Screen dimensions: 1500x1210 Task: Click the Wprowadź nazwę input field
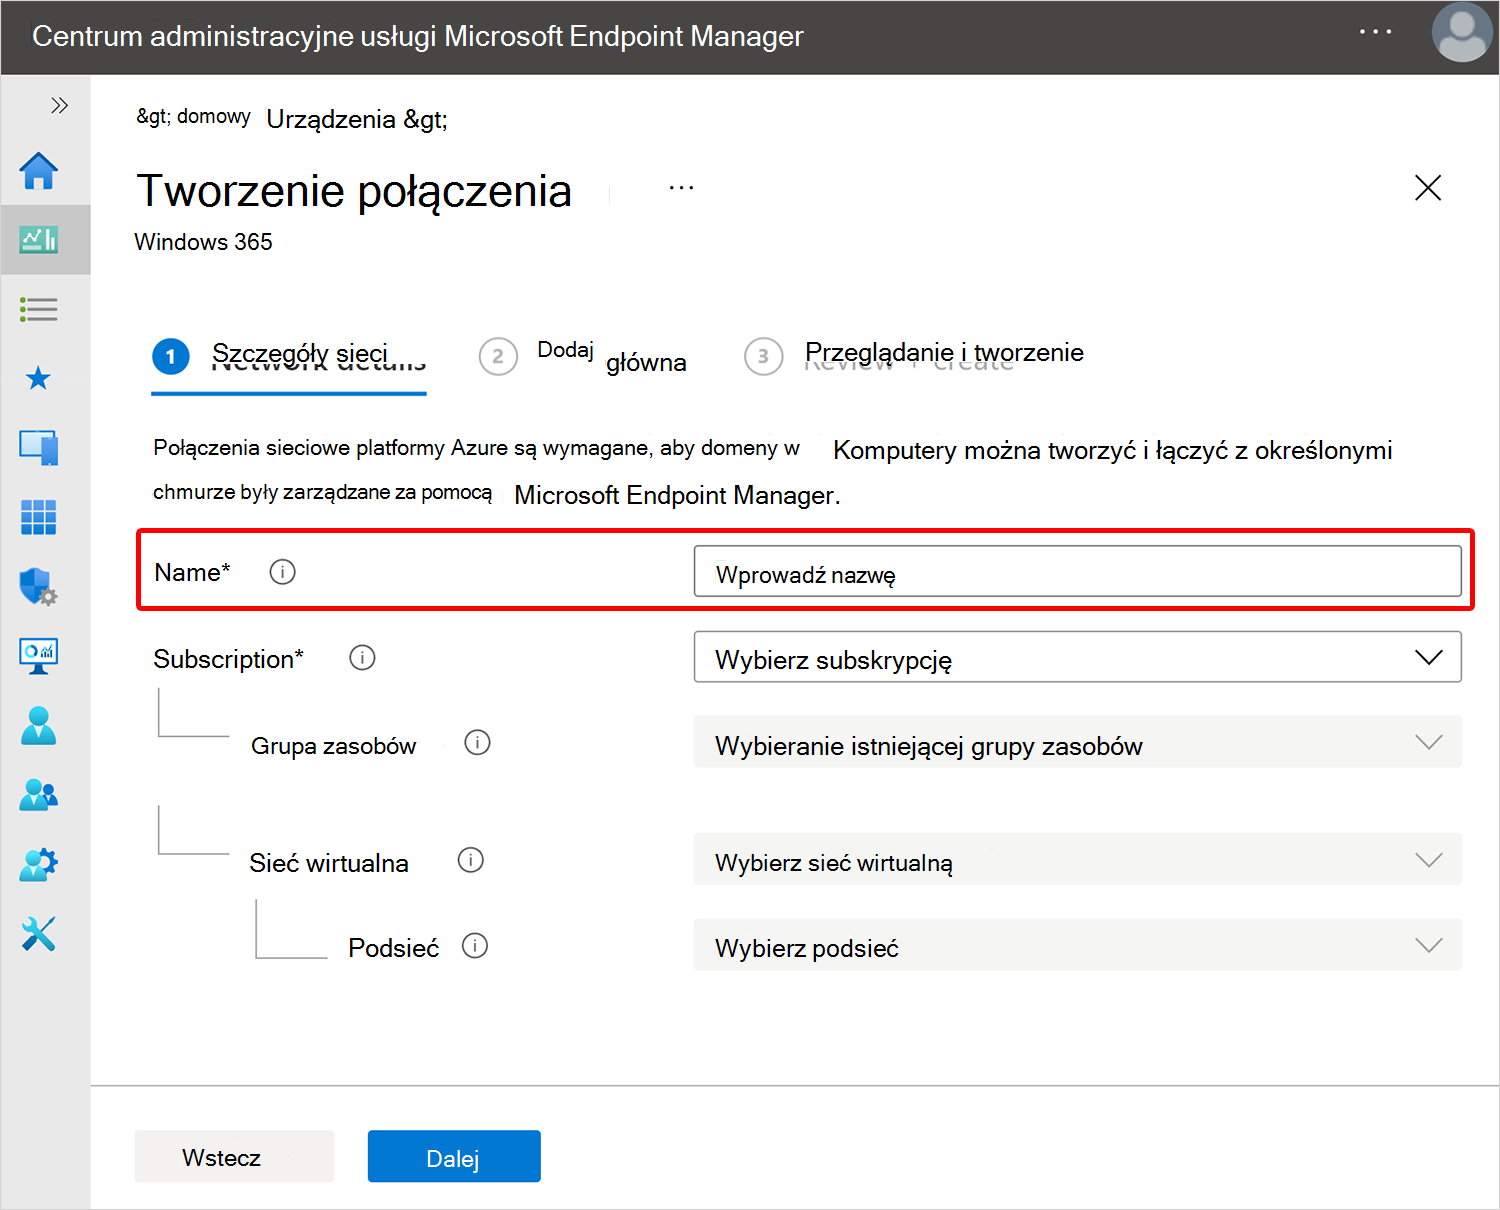[x=1078, y=571]
